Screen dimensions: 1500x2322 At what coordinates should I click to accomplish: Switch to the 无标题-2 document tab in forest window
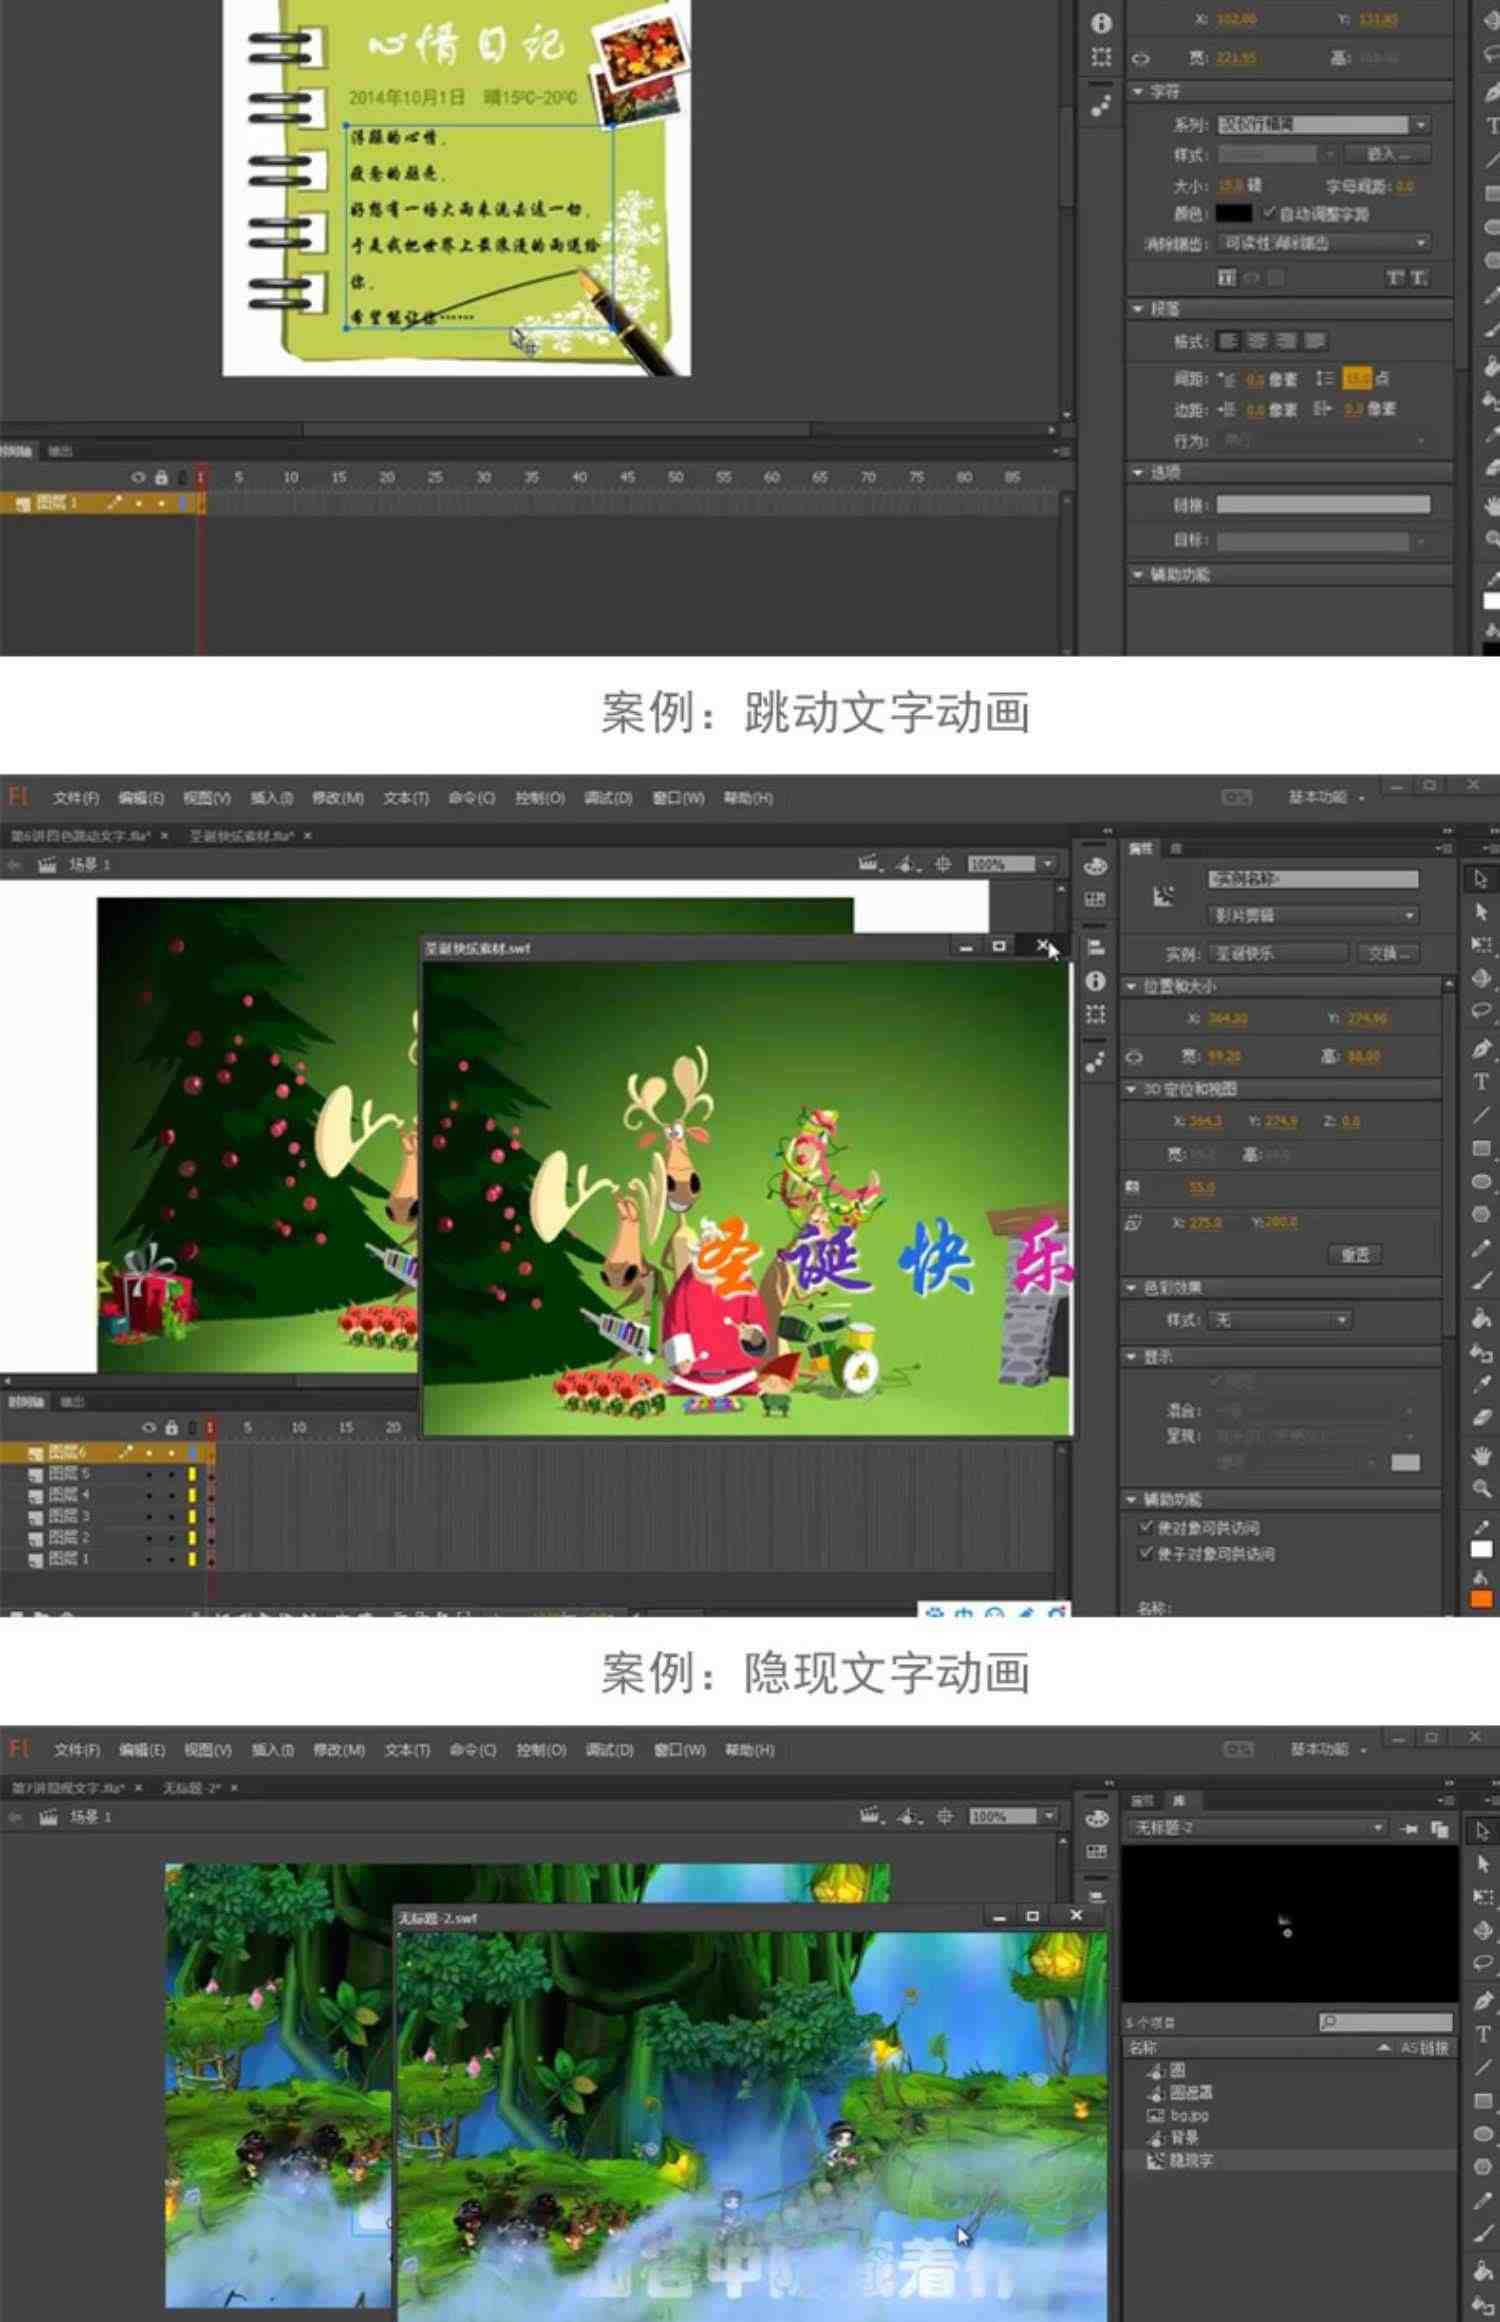click(192, 1788)
